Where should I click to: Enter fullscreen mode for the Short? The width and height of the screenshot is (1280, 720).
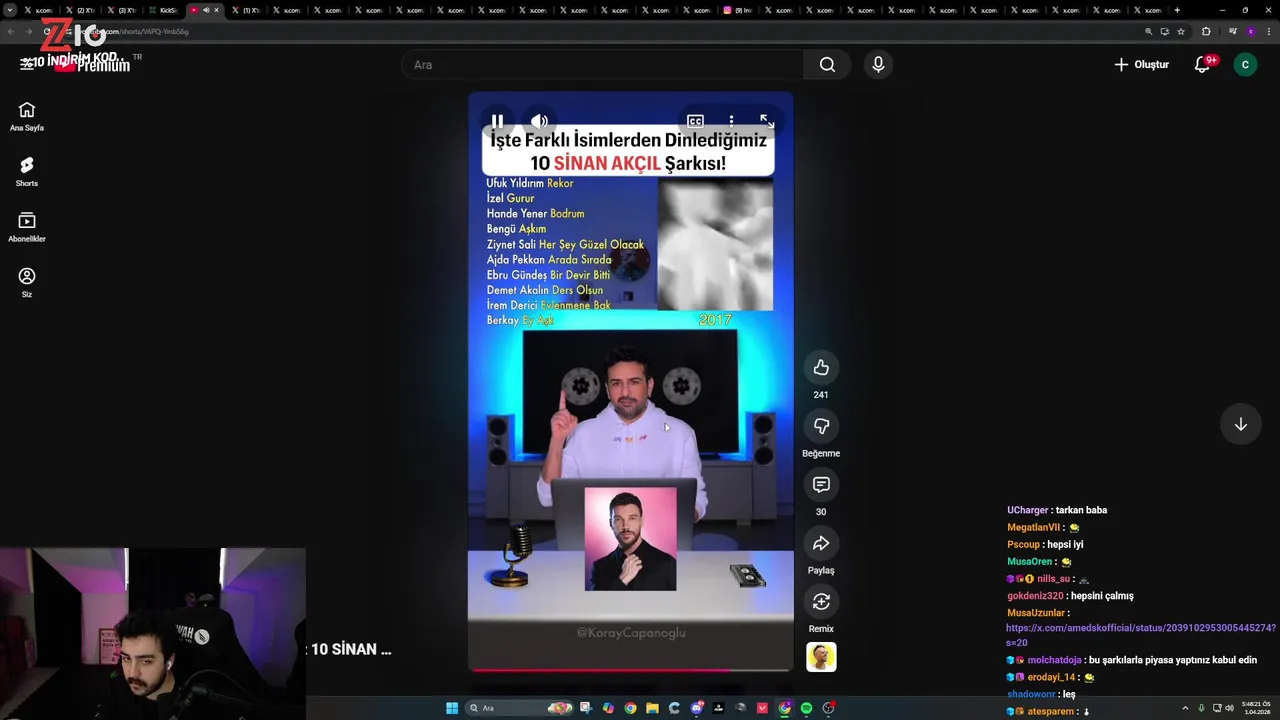(x=767, y=121)
